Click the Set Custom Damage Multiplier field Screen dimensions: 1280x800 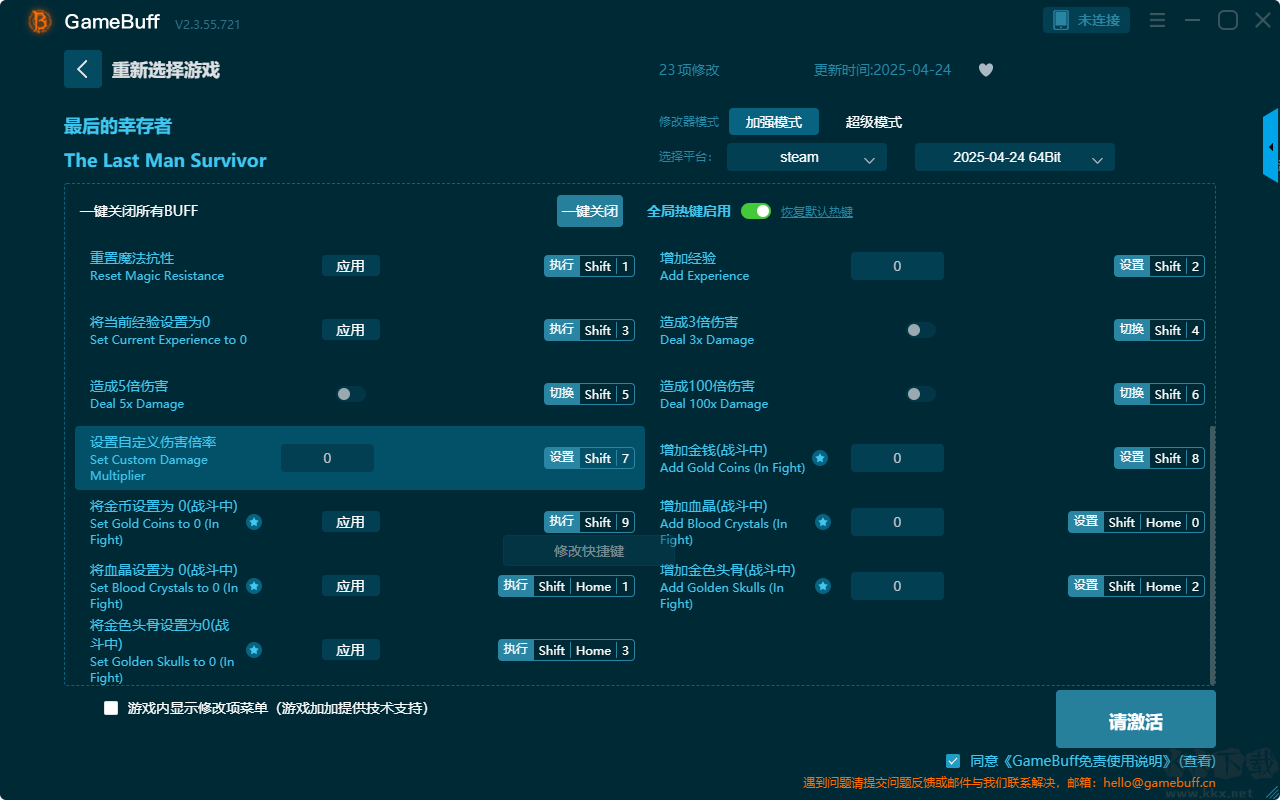coord(327,458)
